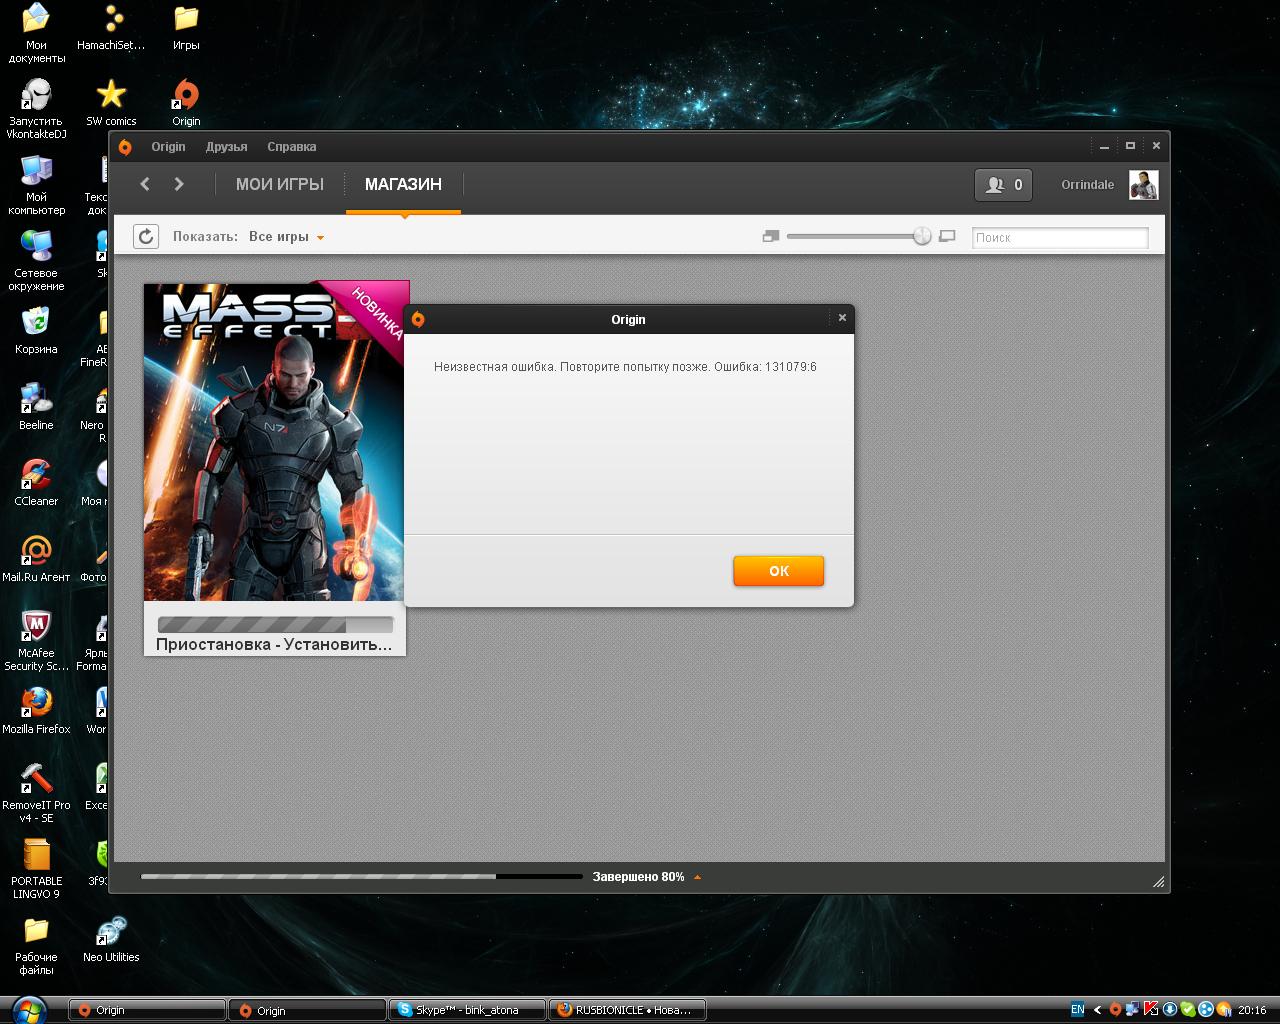
Task: Select the Origin desktop shortcut
Action: (x=186, y=104)
